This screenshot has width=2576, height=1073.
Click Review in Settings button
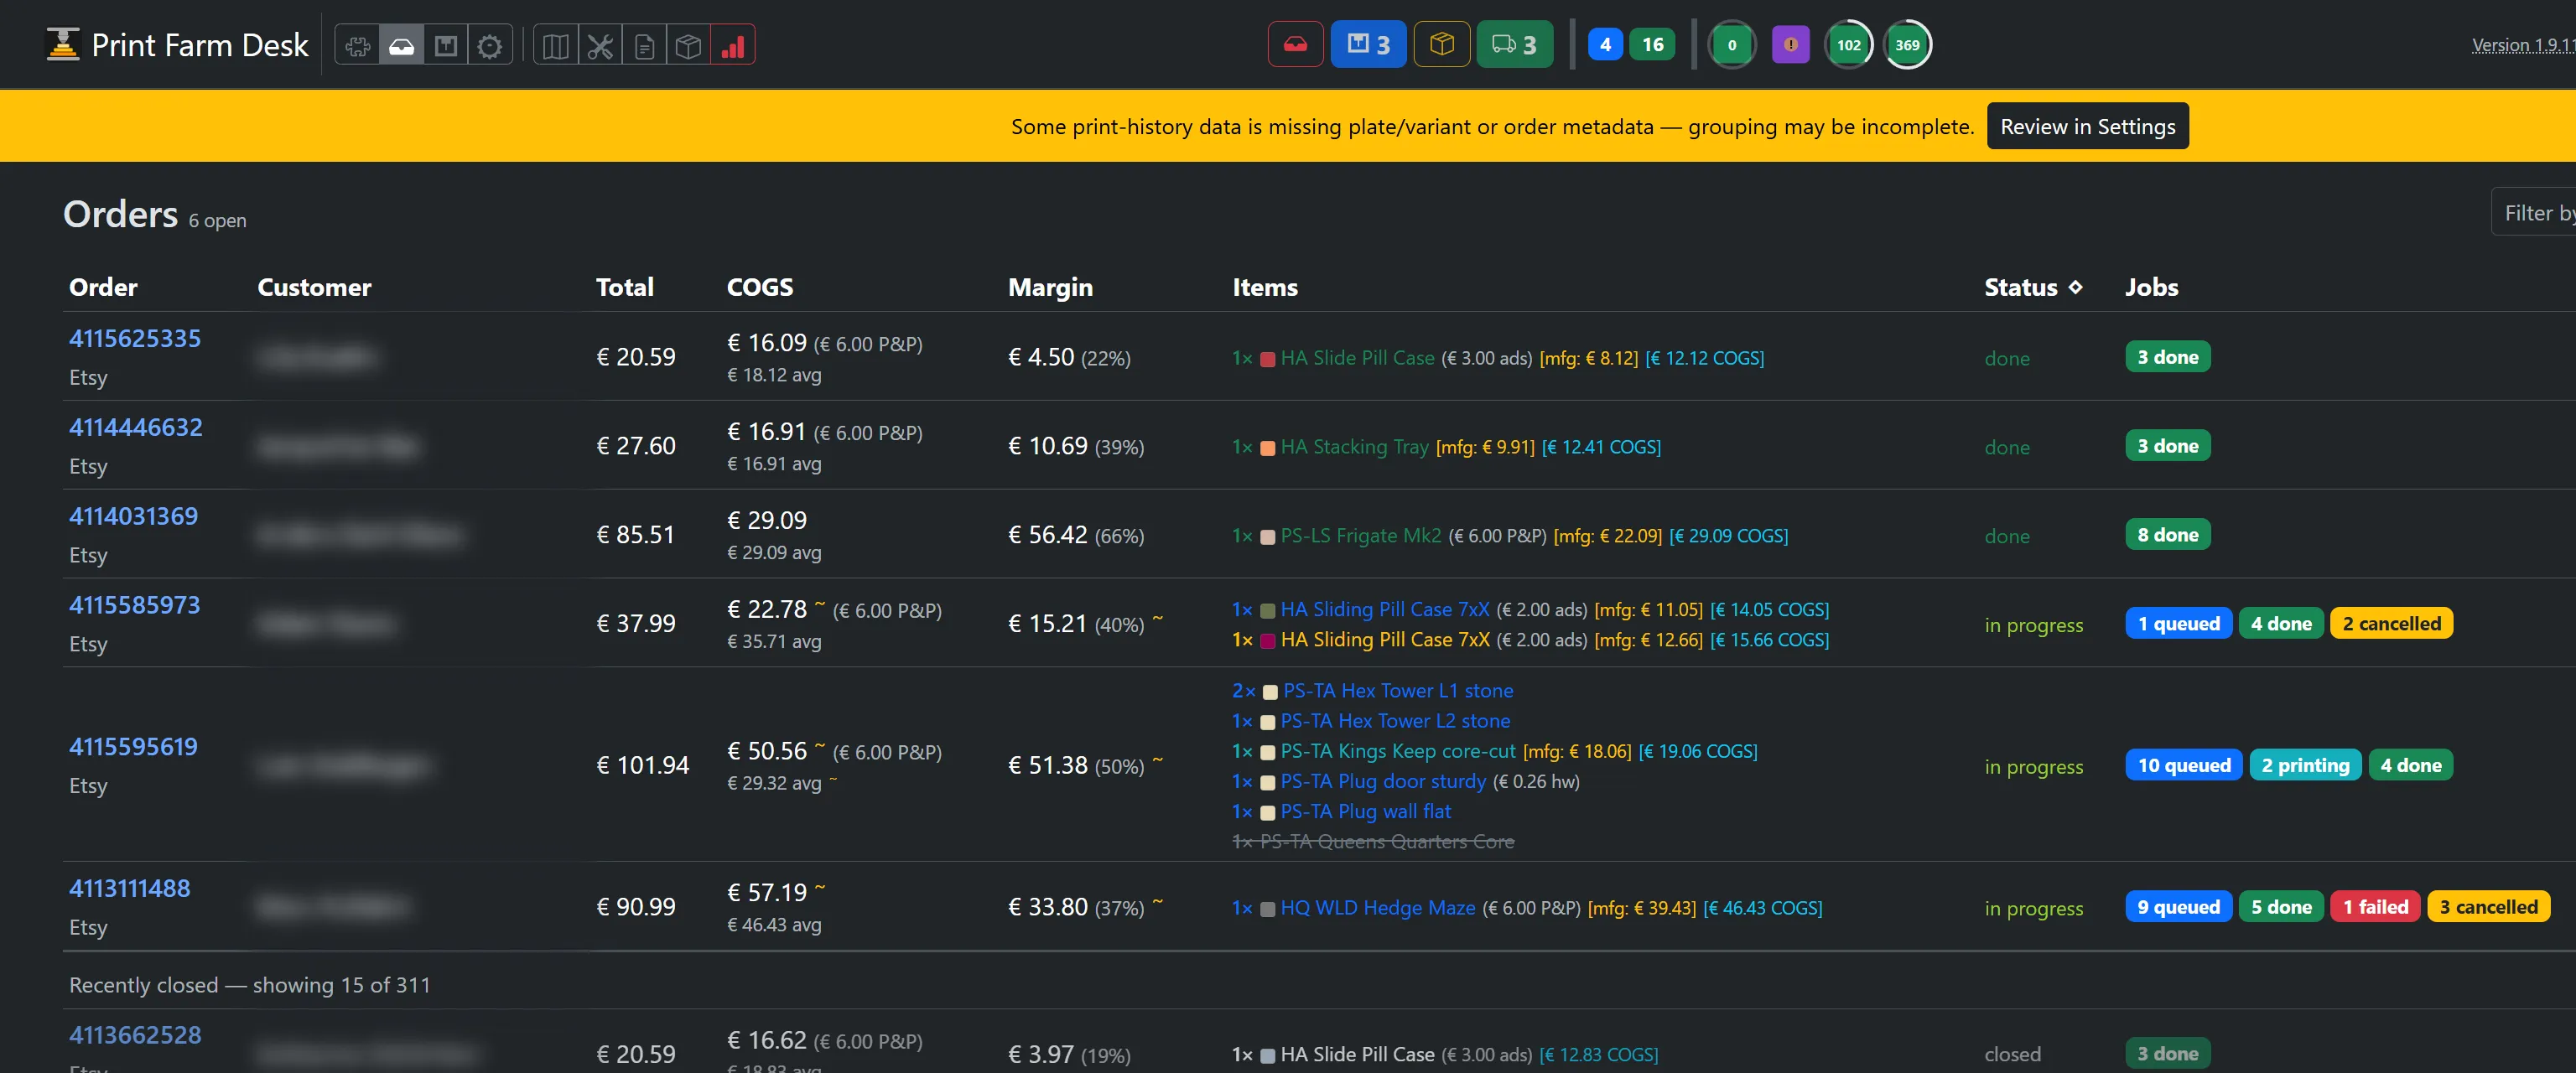pyautogui.click(x=2087, y=126)
